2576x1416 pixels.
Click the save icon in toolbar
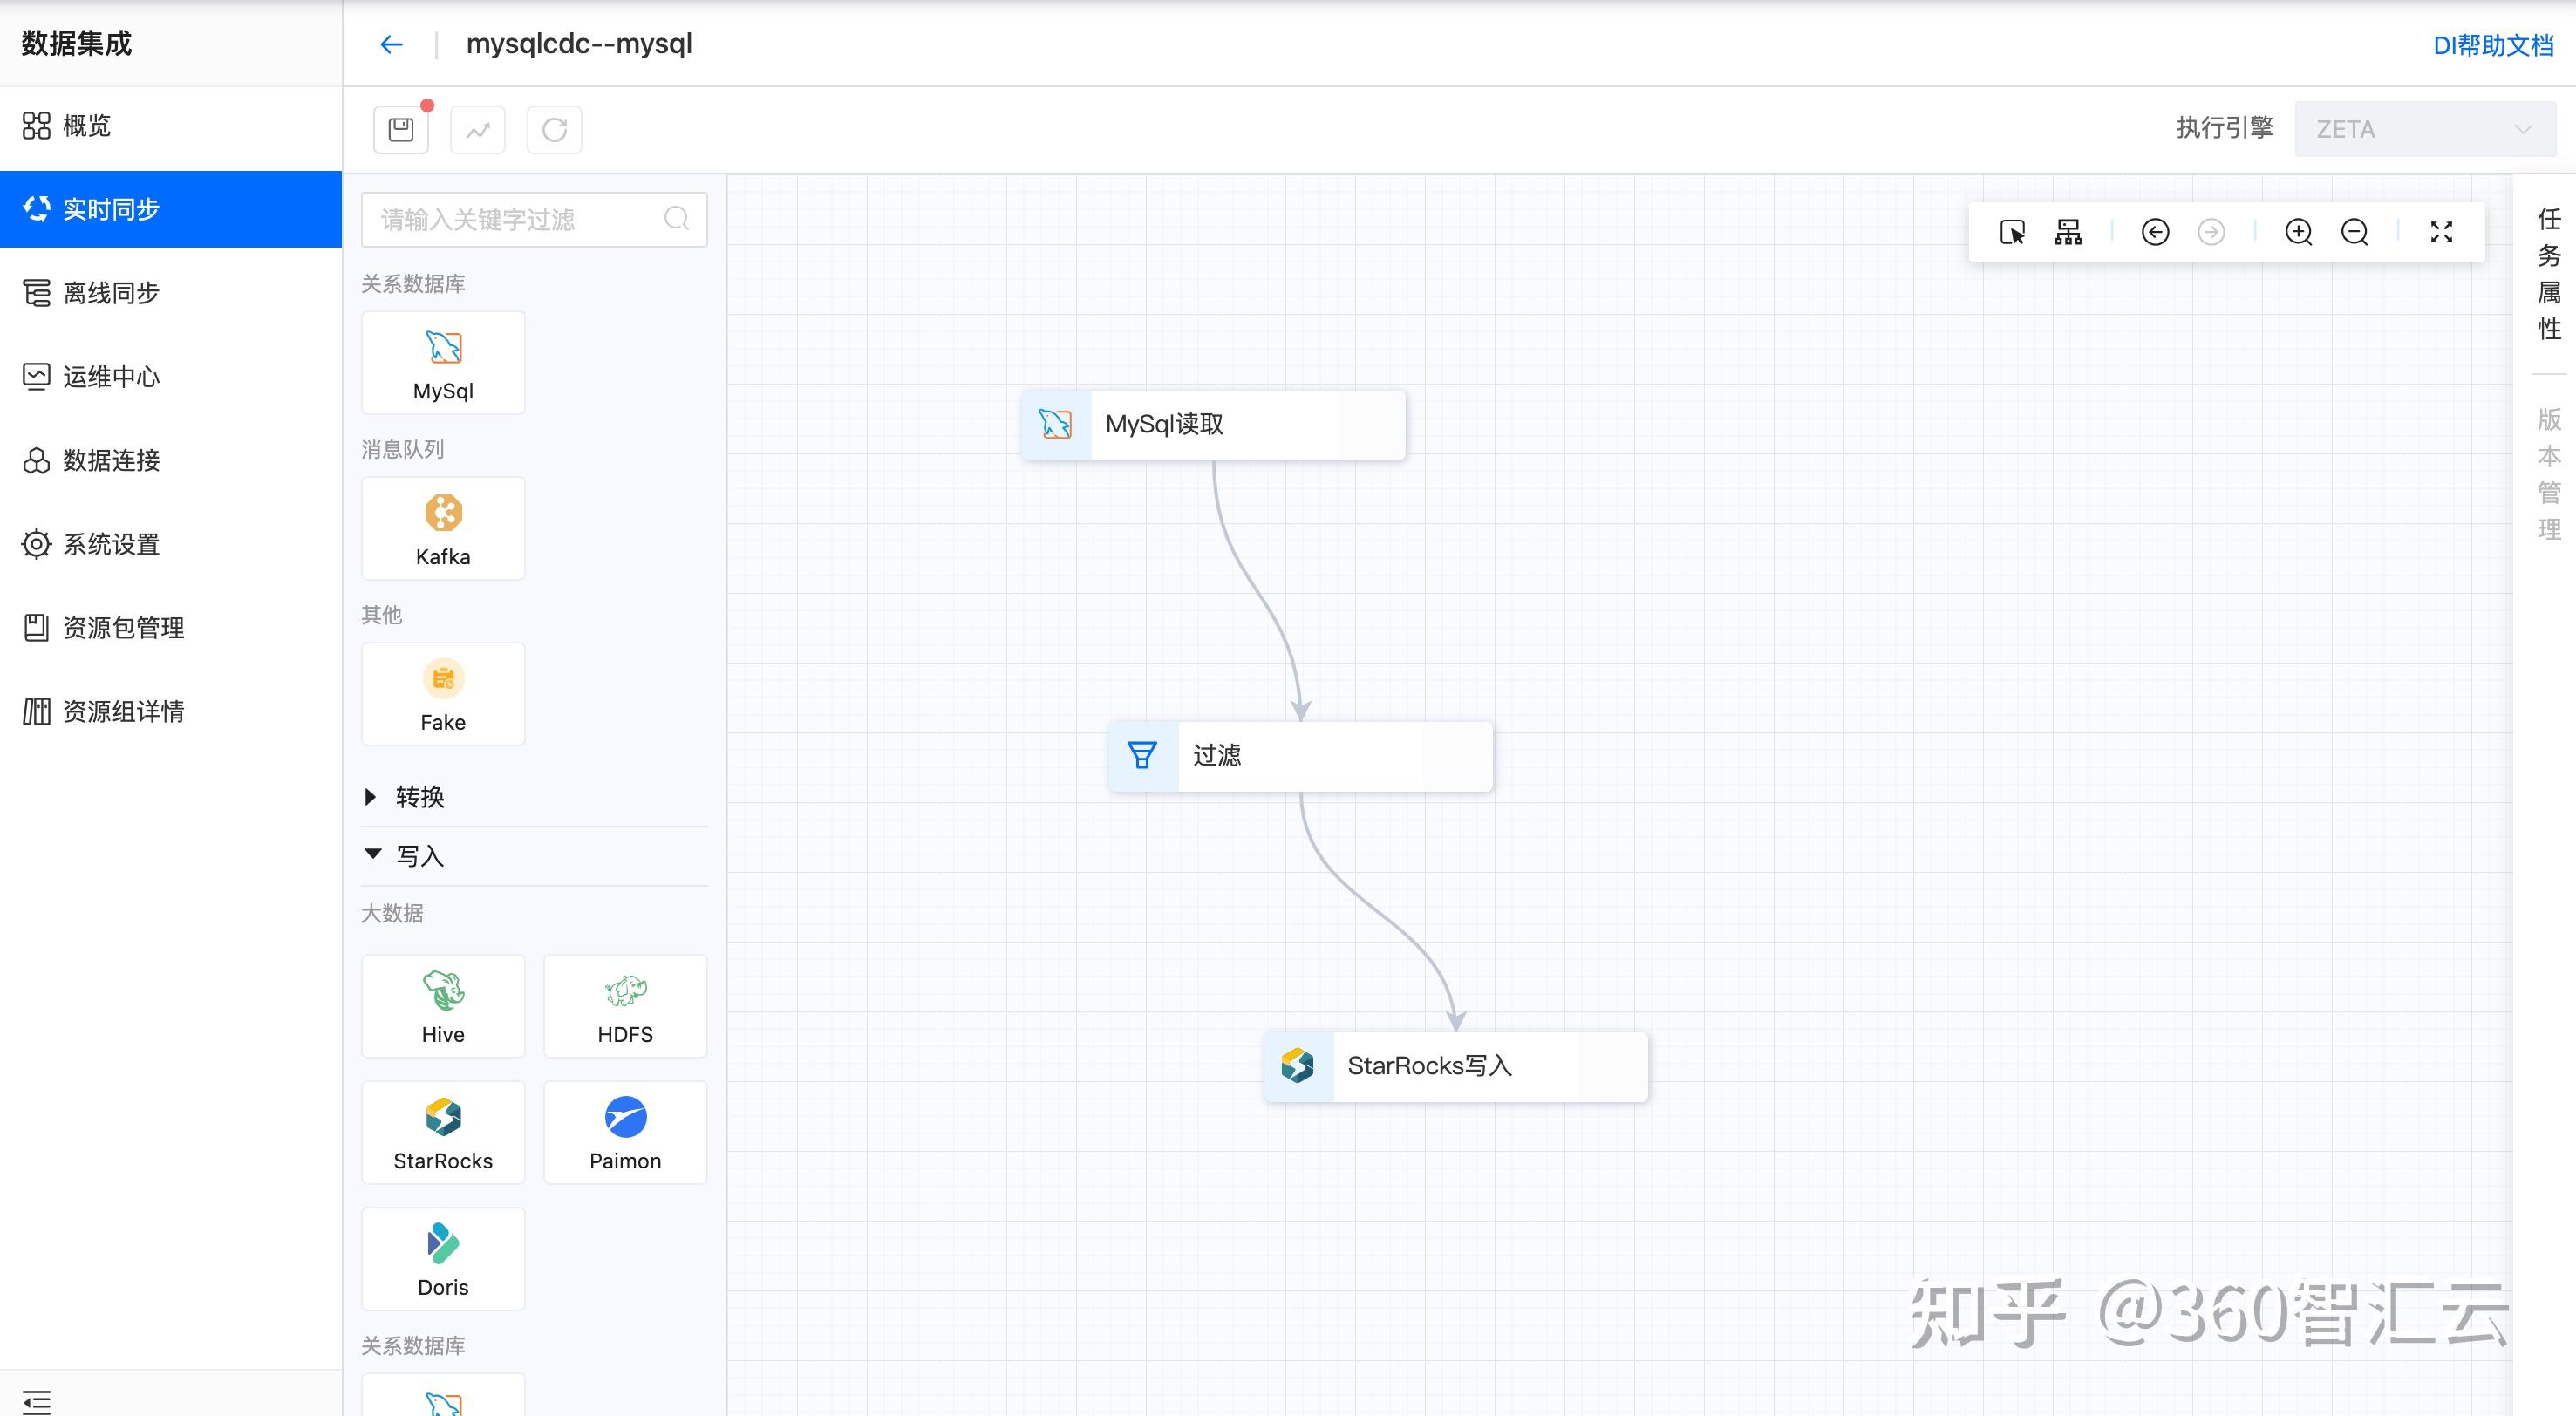pos(401,129)
